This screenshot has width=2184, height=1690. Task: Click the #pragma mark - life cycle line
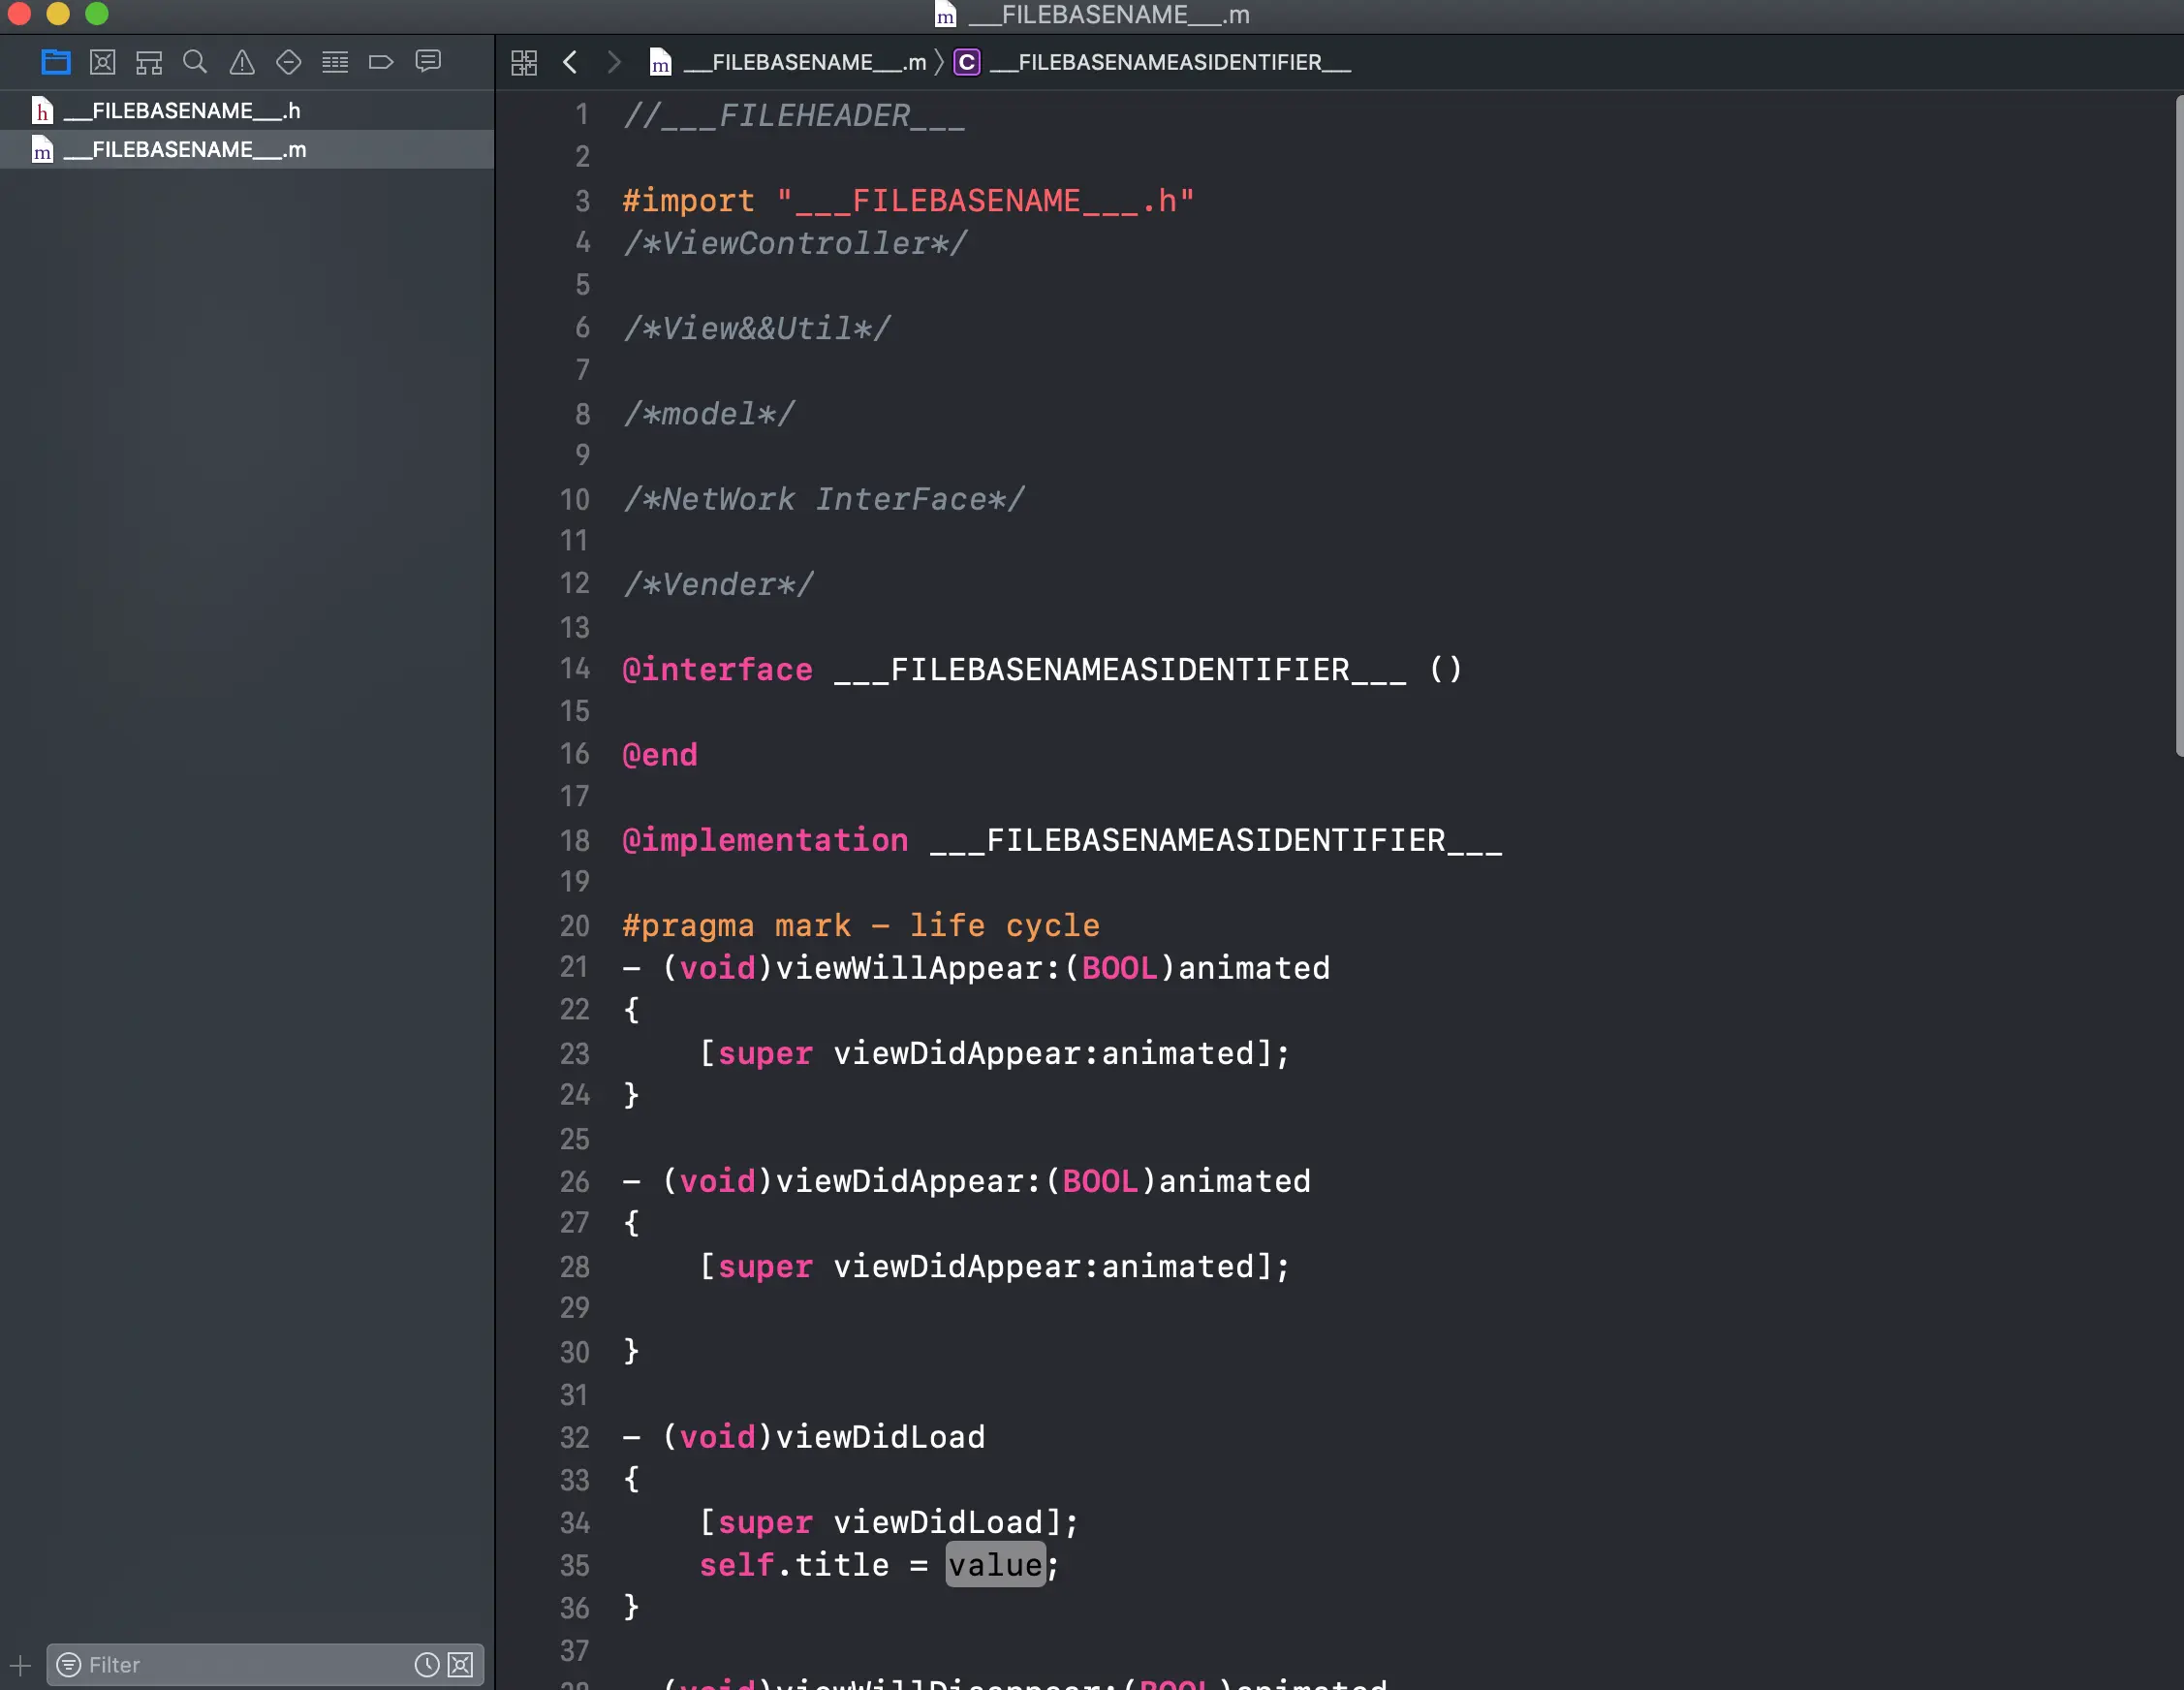861,926
